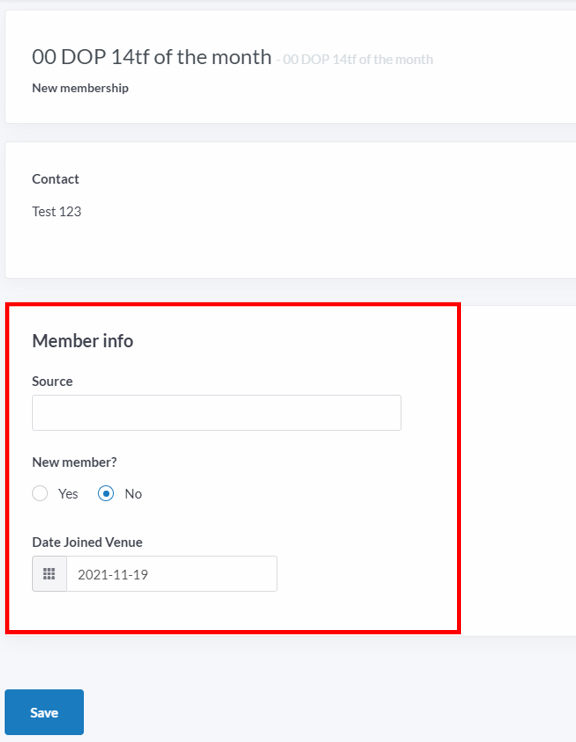
Task: Click the 2021-11-19 date field
Action: click(x=172, y=574)
